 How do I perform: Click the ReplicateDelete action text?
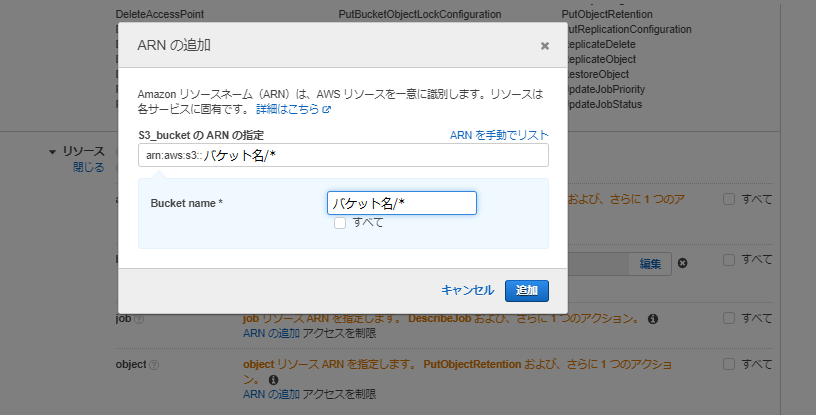coord(602,44)
